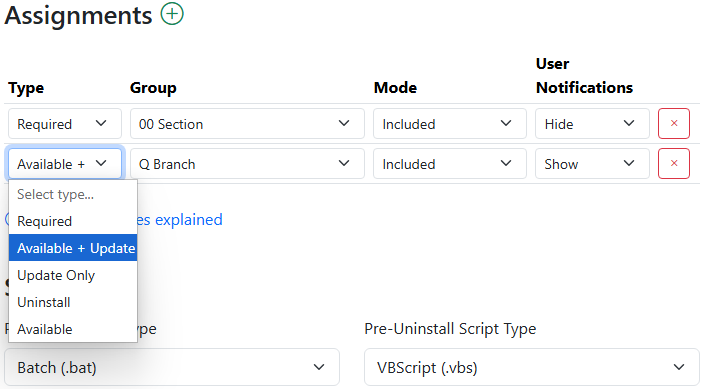Click the Group column header
The width and height of the screenshot is (706, 389).
pyautogui.click(x=153, y=88)
